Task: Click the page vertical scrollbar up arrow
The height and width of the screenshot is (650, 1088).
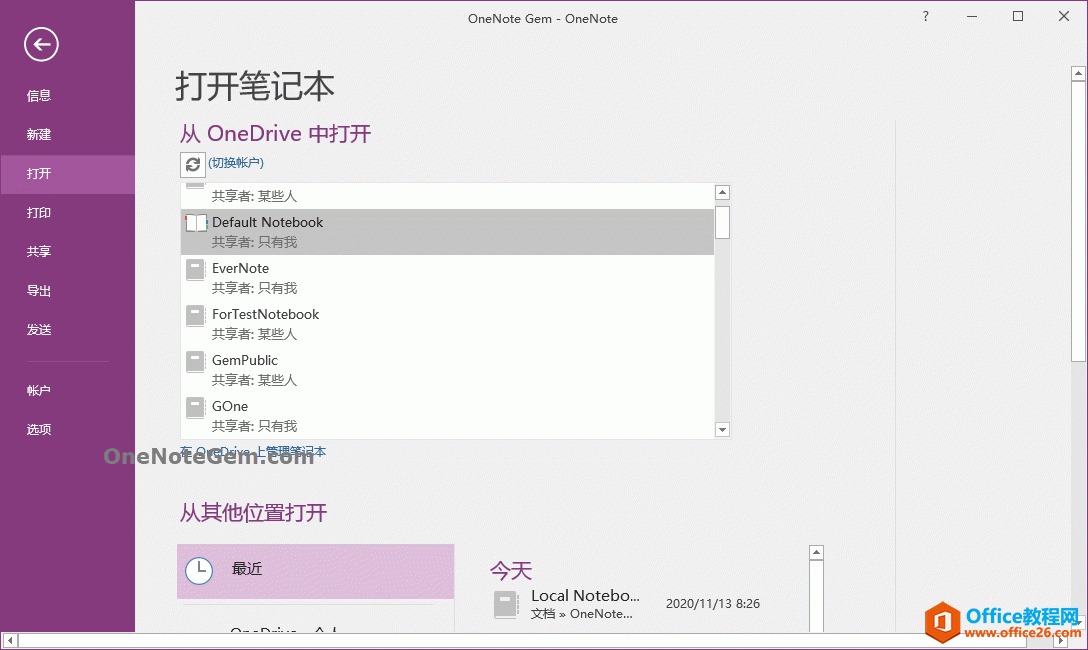Action: click(x=1078, y=73)
